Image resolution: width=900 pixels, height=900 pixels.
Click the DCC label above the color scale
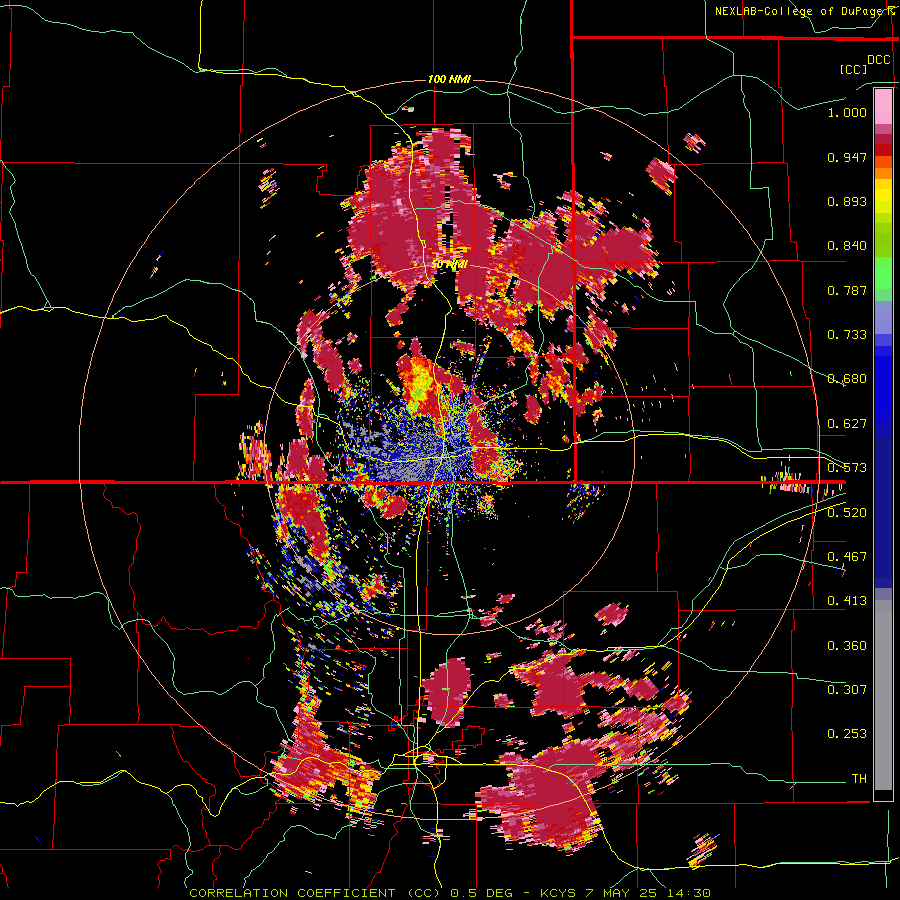click(878, 60)
